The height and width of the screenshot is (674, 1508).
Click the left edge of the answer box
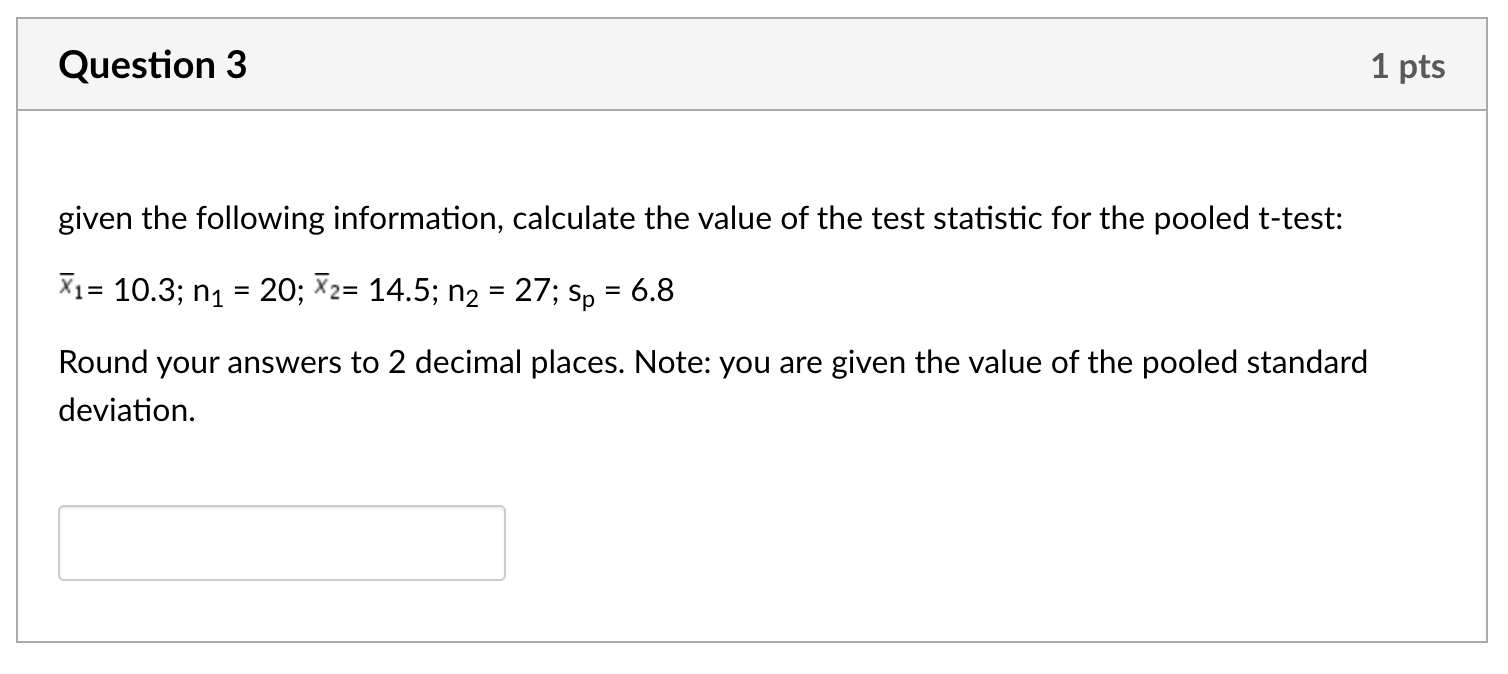click(62, 542)
